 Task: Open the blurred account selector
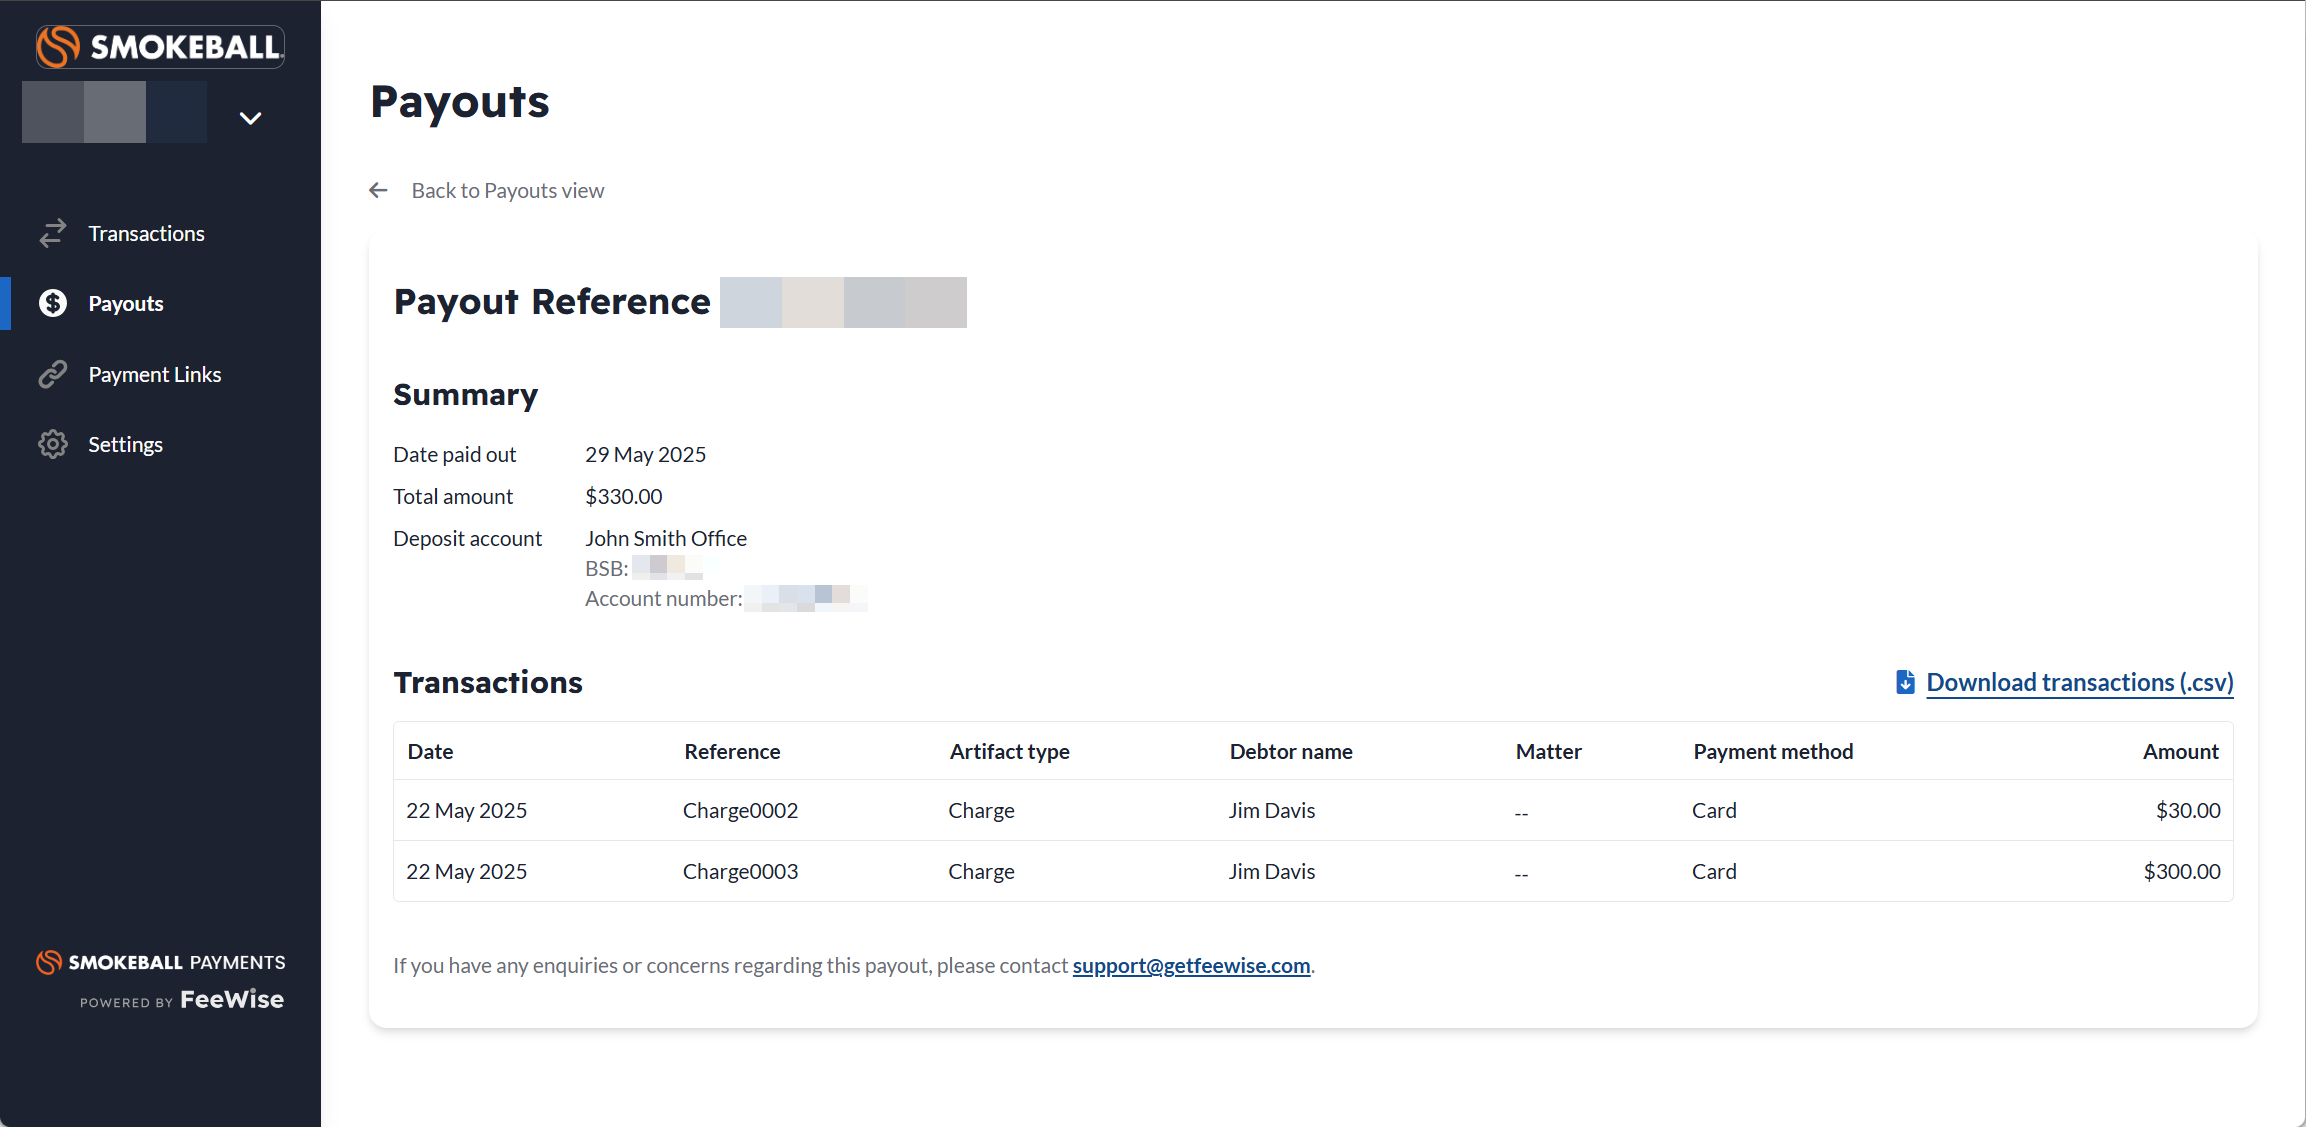pos(114,112)
